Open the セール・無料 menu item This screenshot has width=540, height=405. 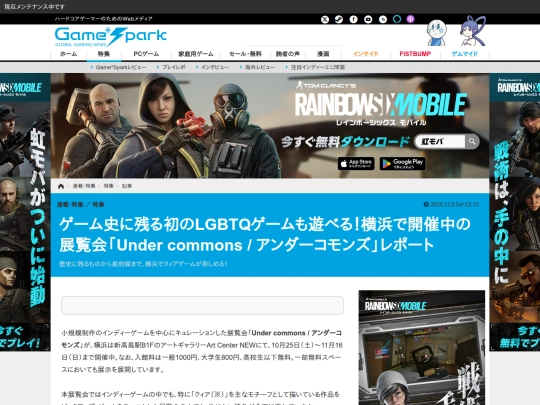click(245, 54)
